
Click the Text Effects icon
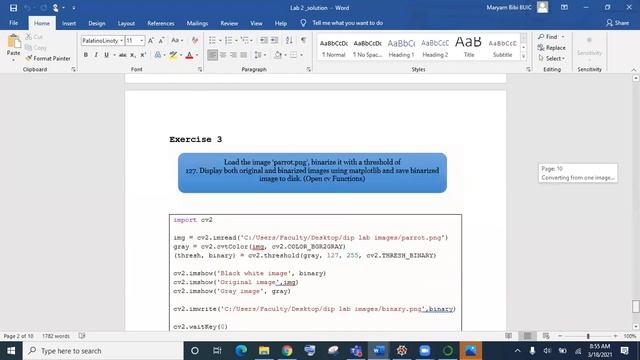(158, 55)
